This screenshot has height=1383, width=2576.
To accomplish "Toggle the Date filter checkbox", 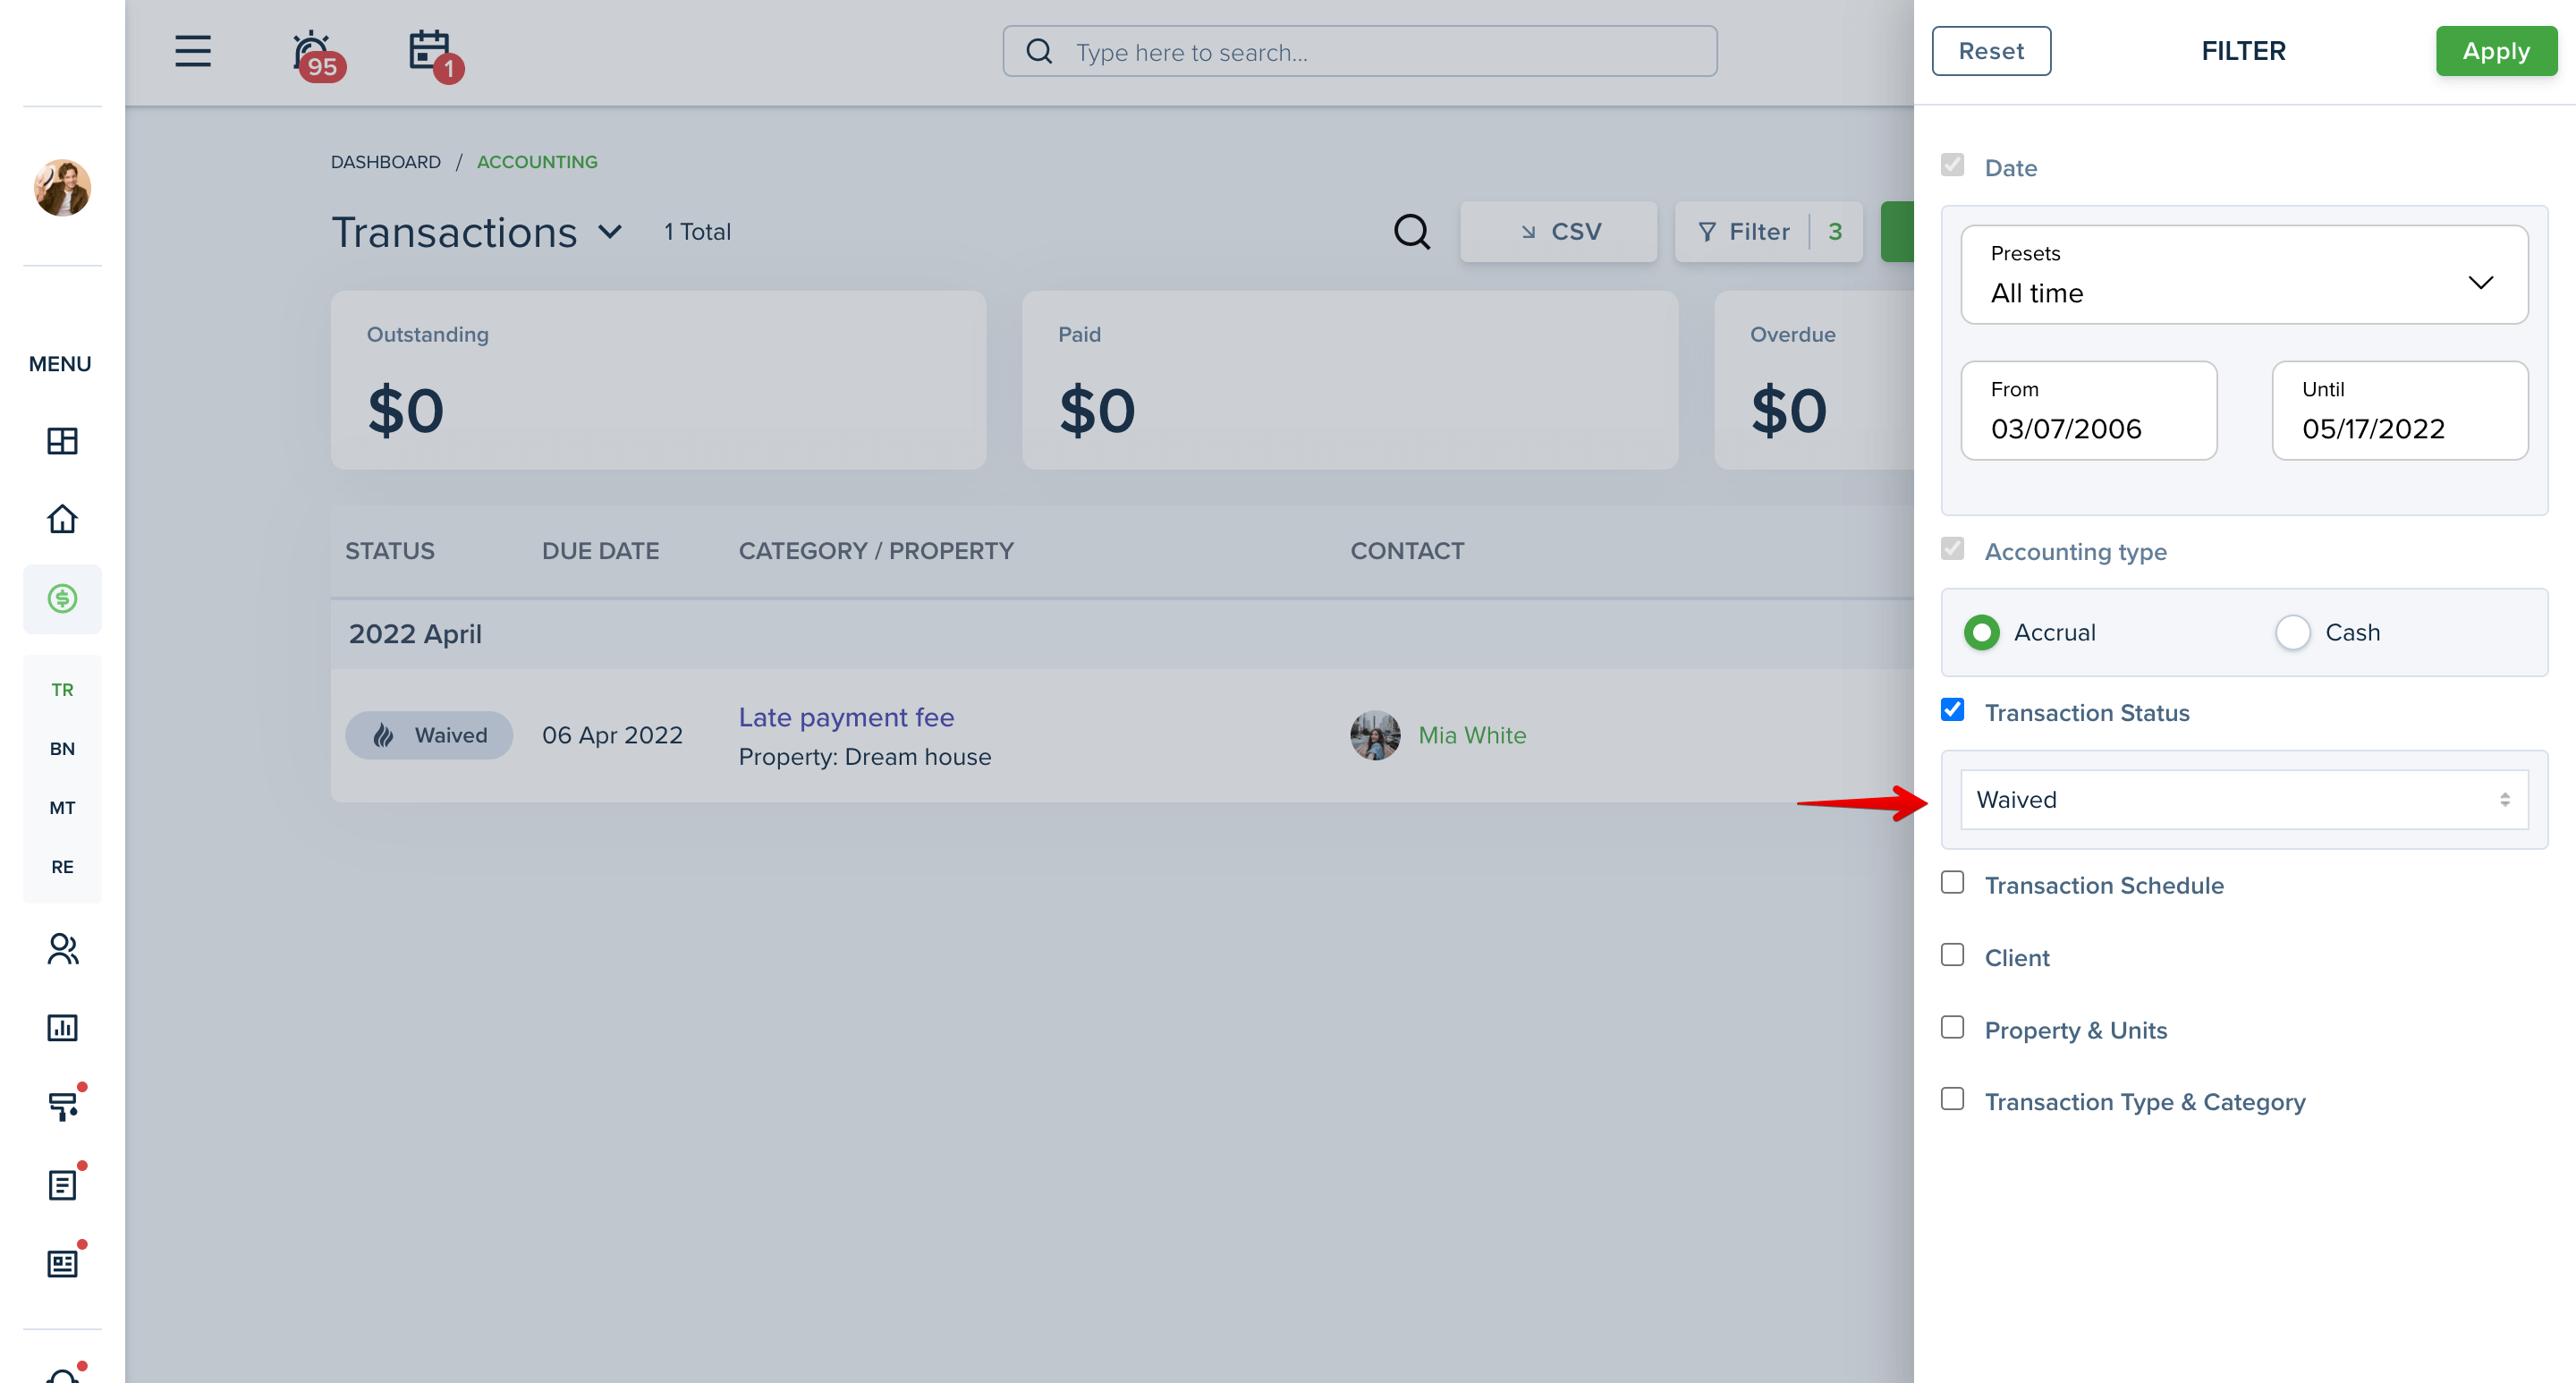I will point(1952,165).
